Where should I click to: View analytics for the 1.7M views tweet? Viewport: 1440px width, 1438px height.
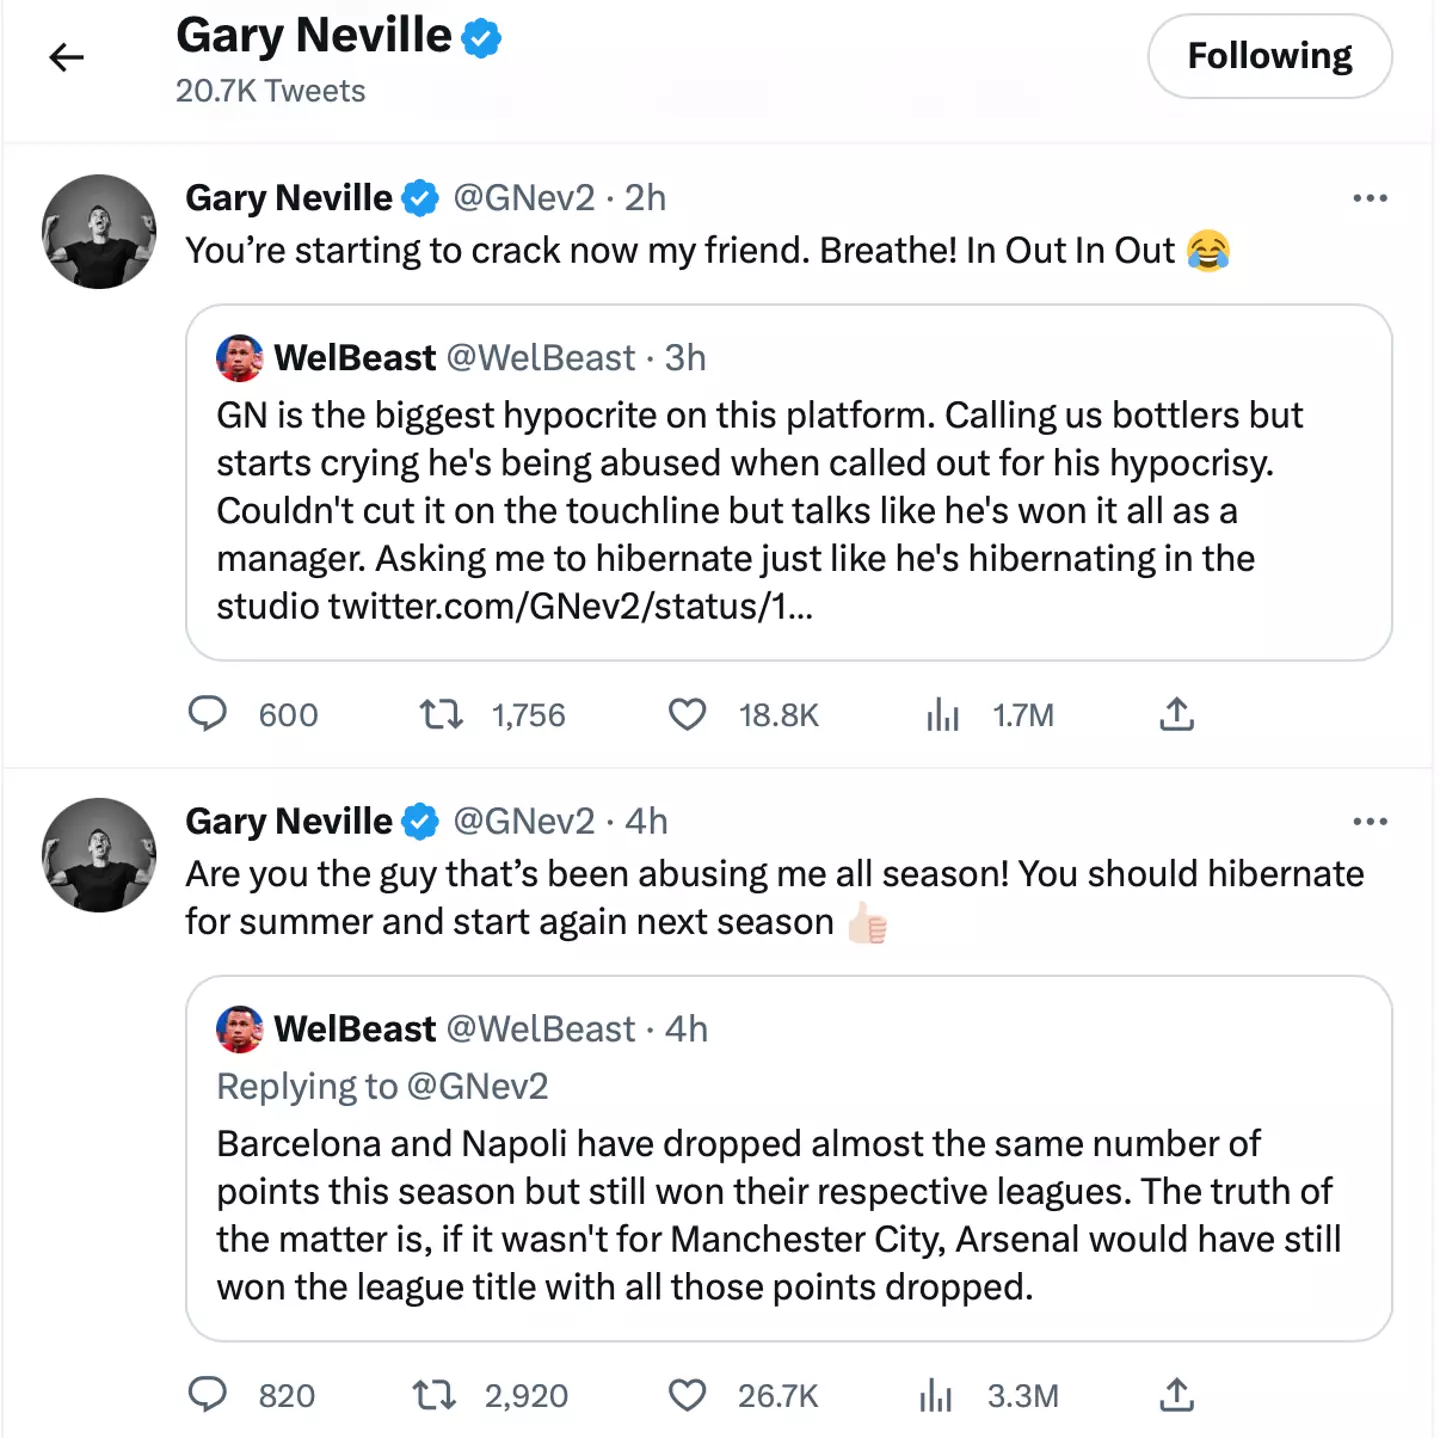942,714
